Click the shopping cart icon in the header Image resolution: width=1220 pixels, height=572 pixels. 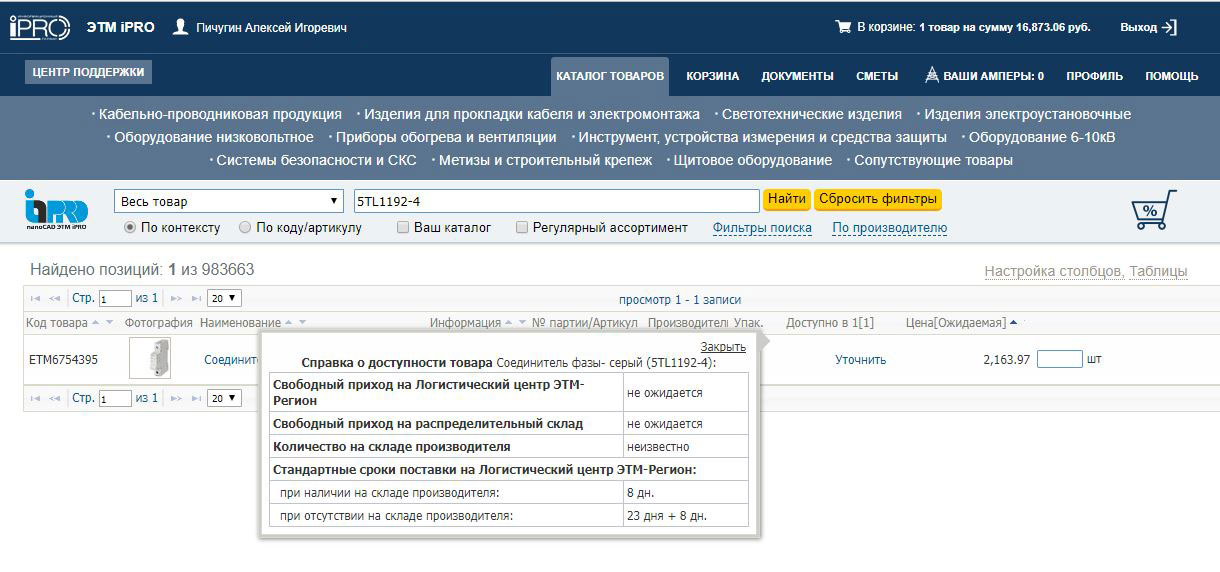click(843, 27)
